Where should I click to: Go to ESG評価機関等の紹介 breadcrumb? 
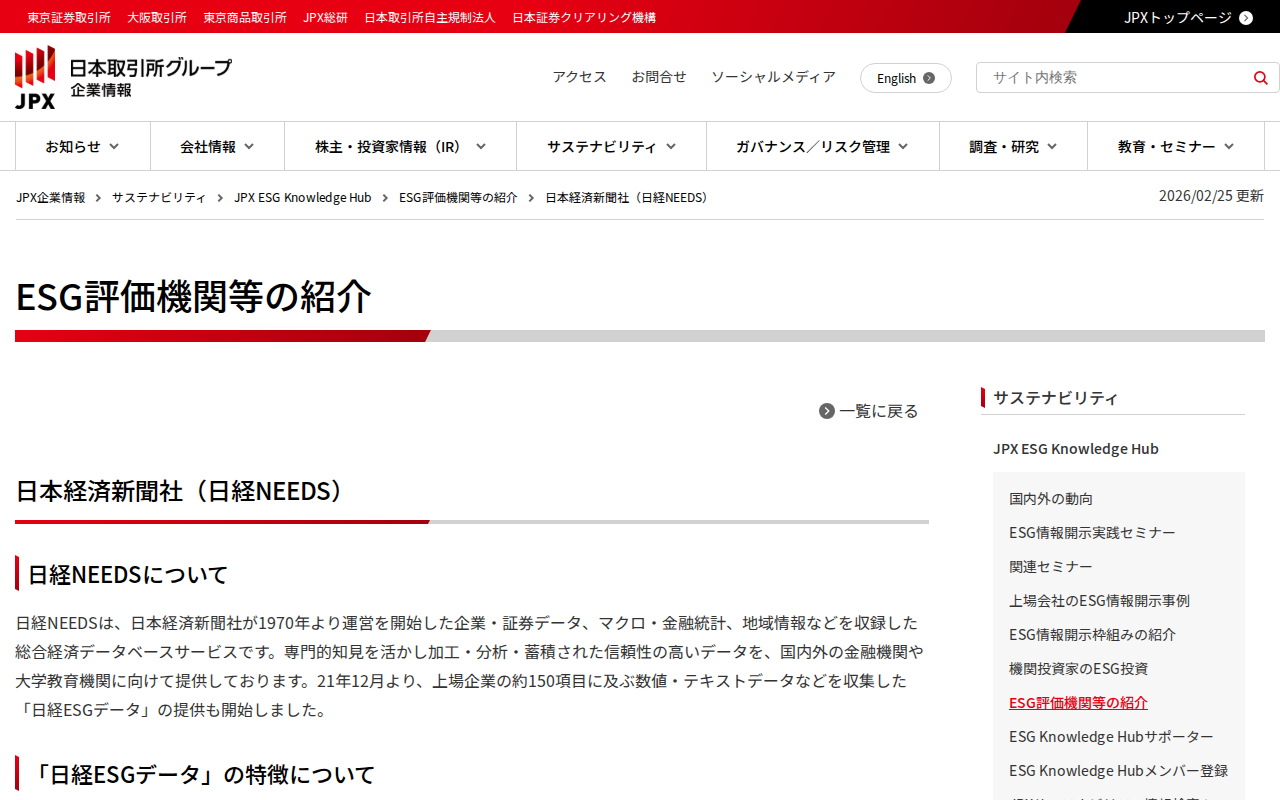[458, 198]
